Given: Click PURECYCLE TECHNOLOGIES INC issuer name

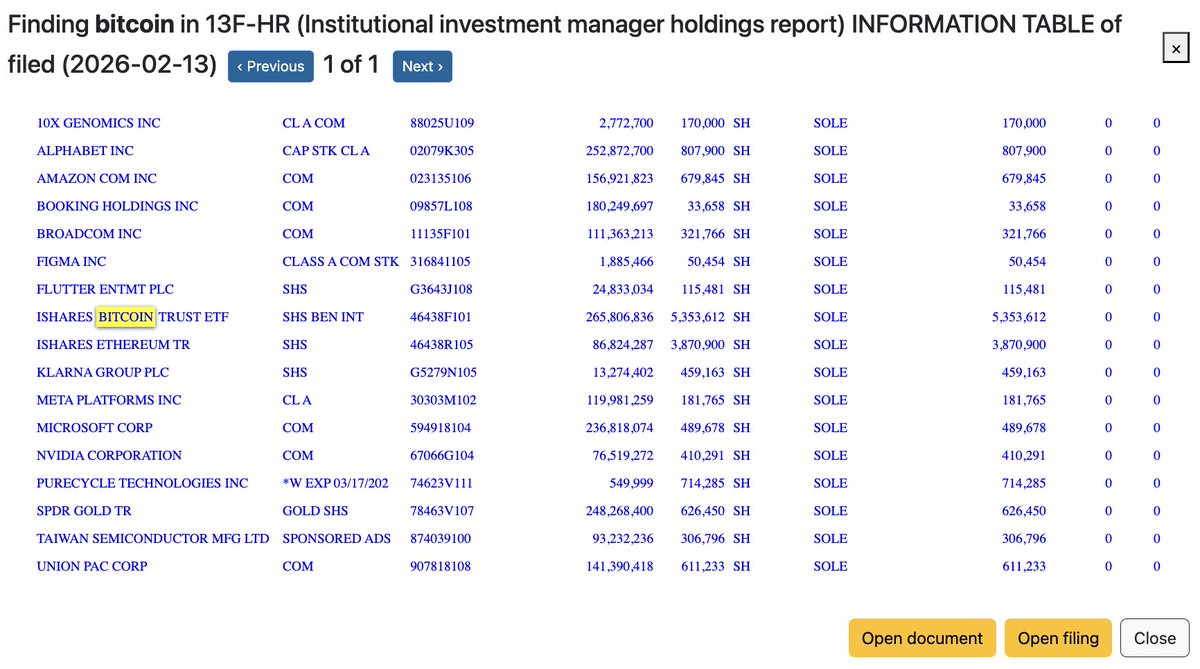Looking at the screenshot, I should pyautogui.click(x=142, y=483).
